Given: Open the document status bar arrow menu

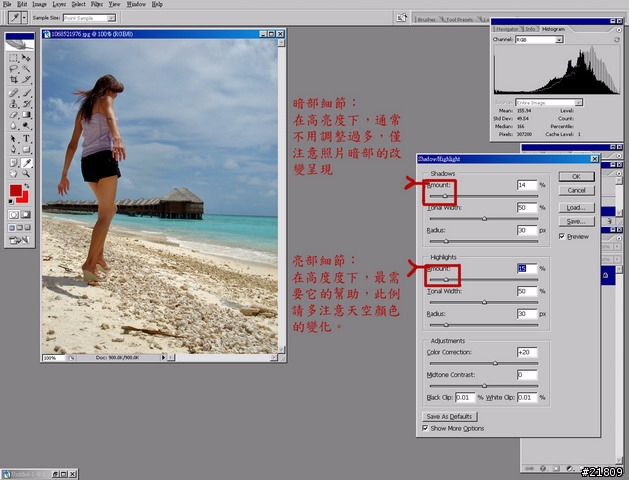Looking at the screenshot, I should [x=163, y=357].
